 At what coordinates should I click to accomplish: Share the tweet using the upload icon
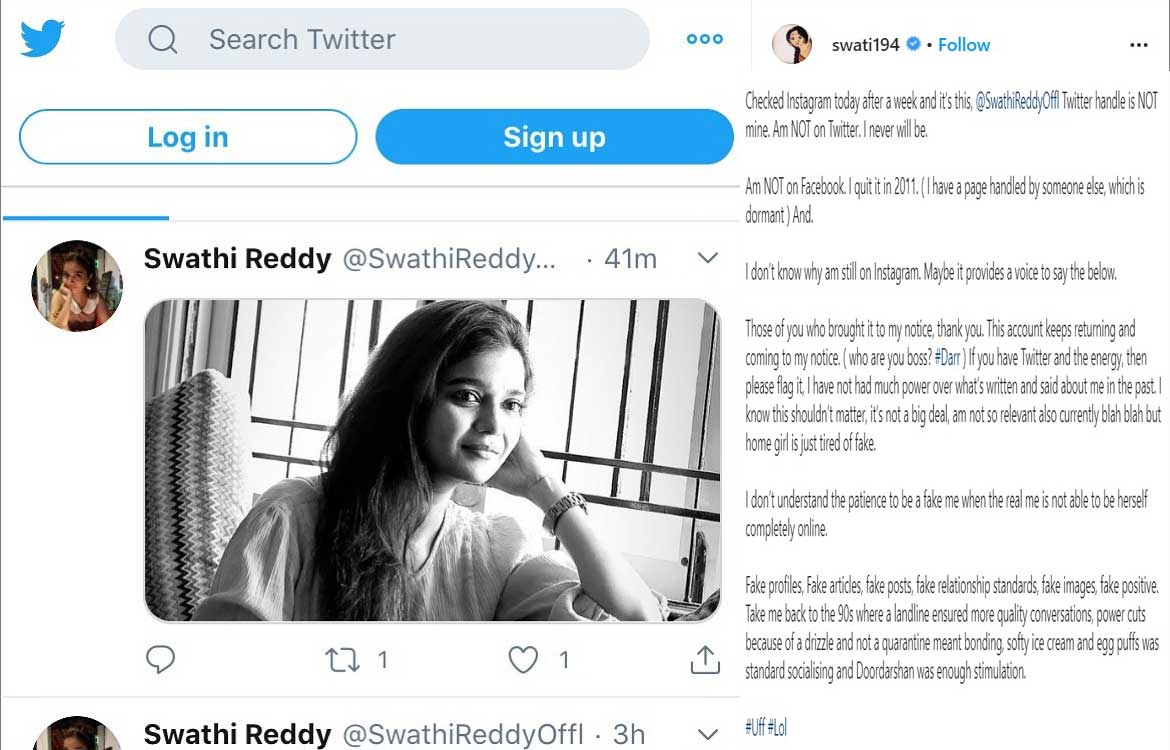[x=705, y=659]
